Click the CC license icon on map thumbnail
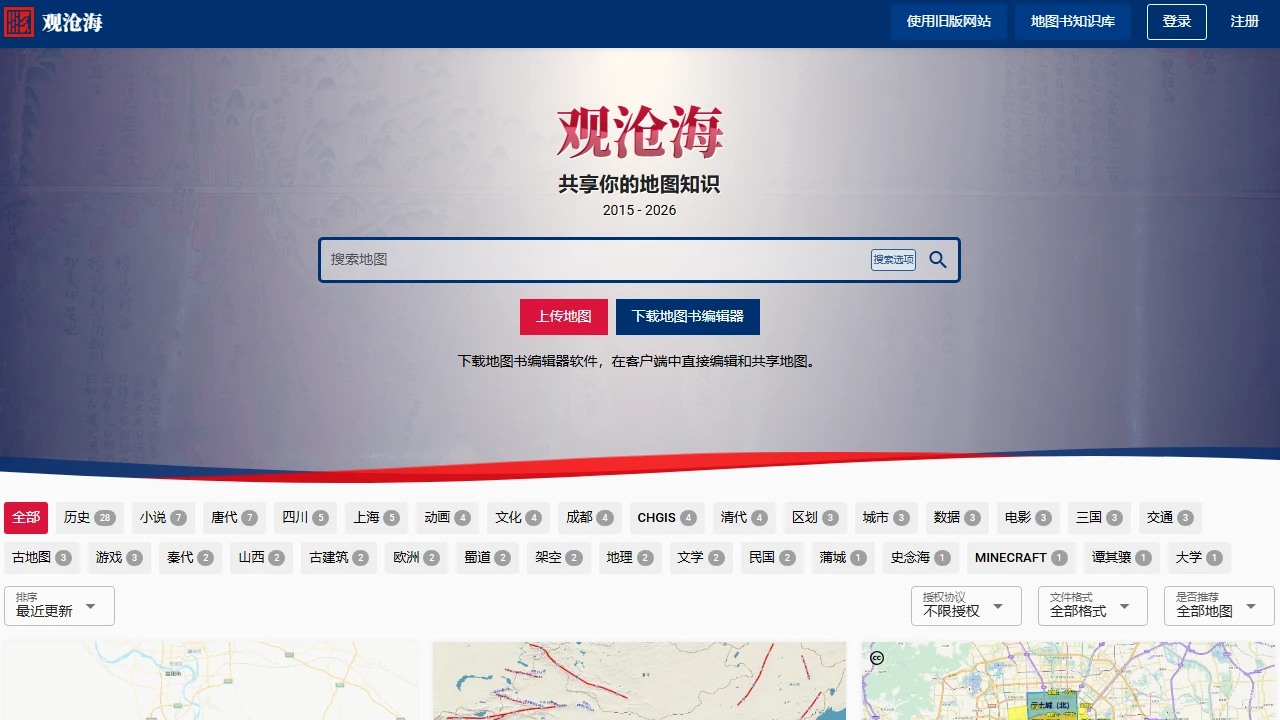 [877, 657]
